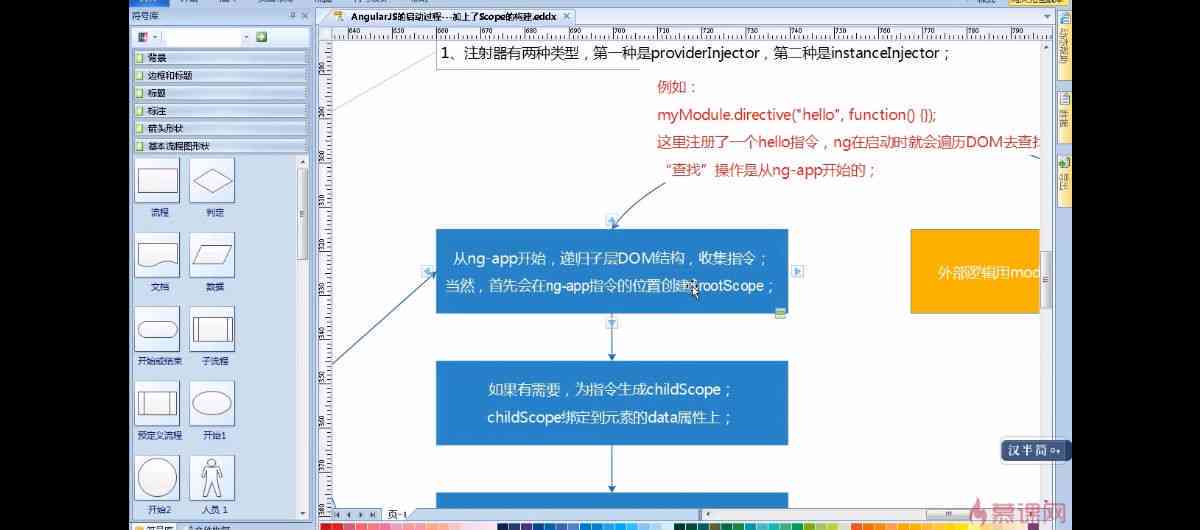
Task: Select the 开始1 ellipse shape
Action: click(x=212, y=403)
